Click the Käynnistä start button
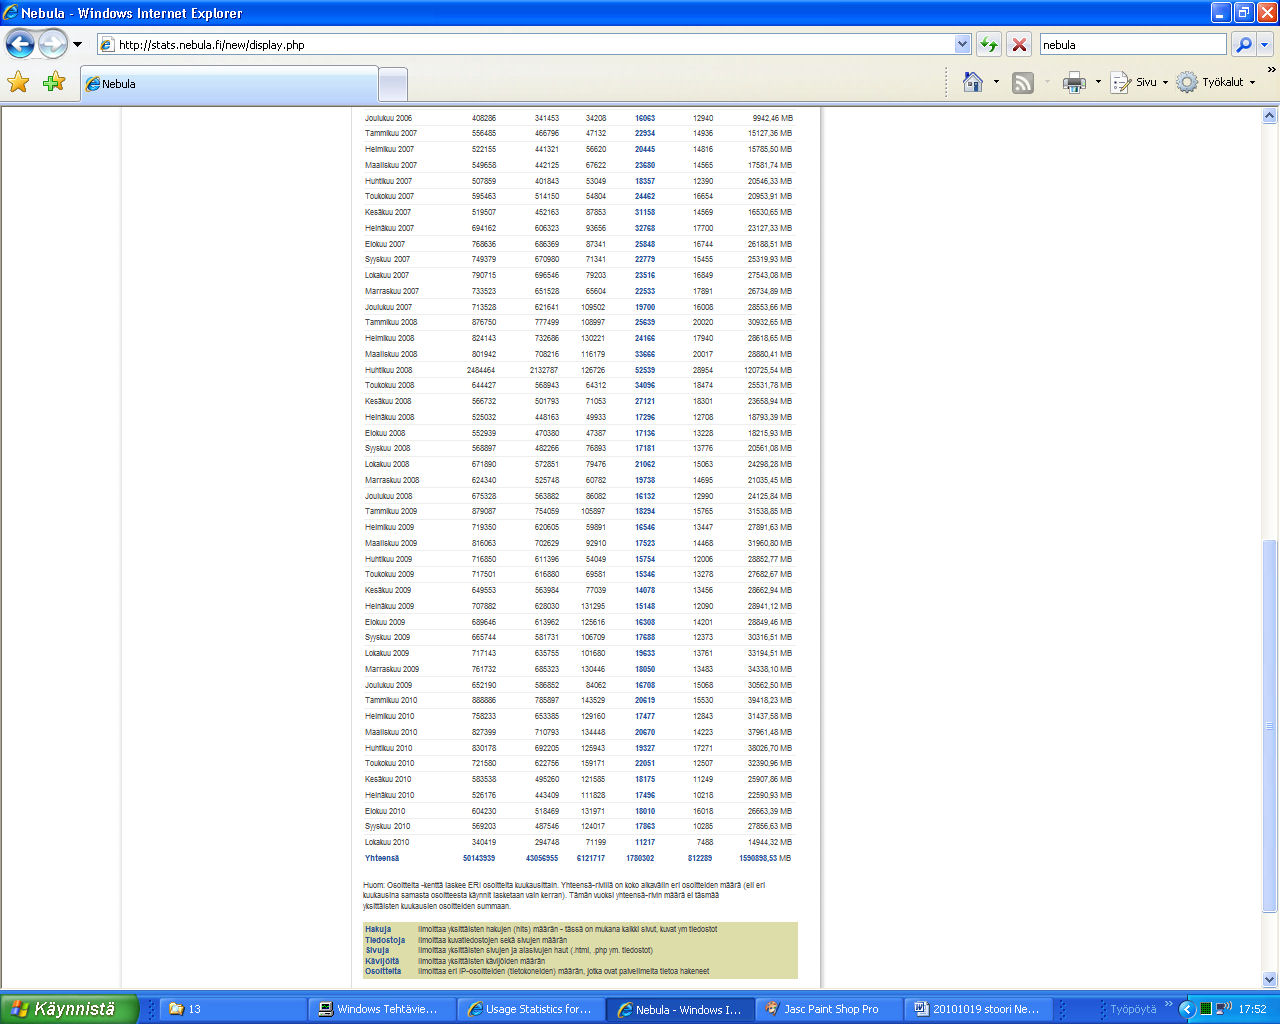1280x1024 pixels. tap(65, 1009)
